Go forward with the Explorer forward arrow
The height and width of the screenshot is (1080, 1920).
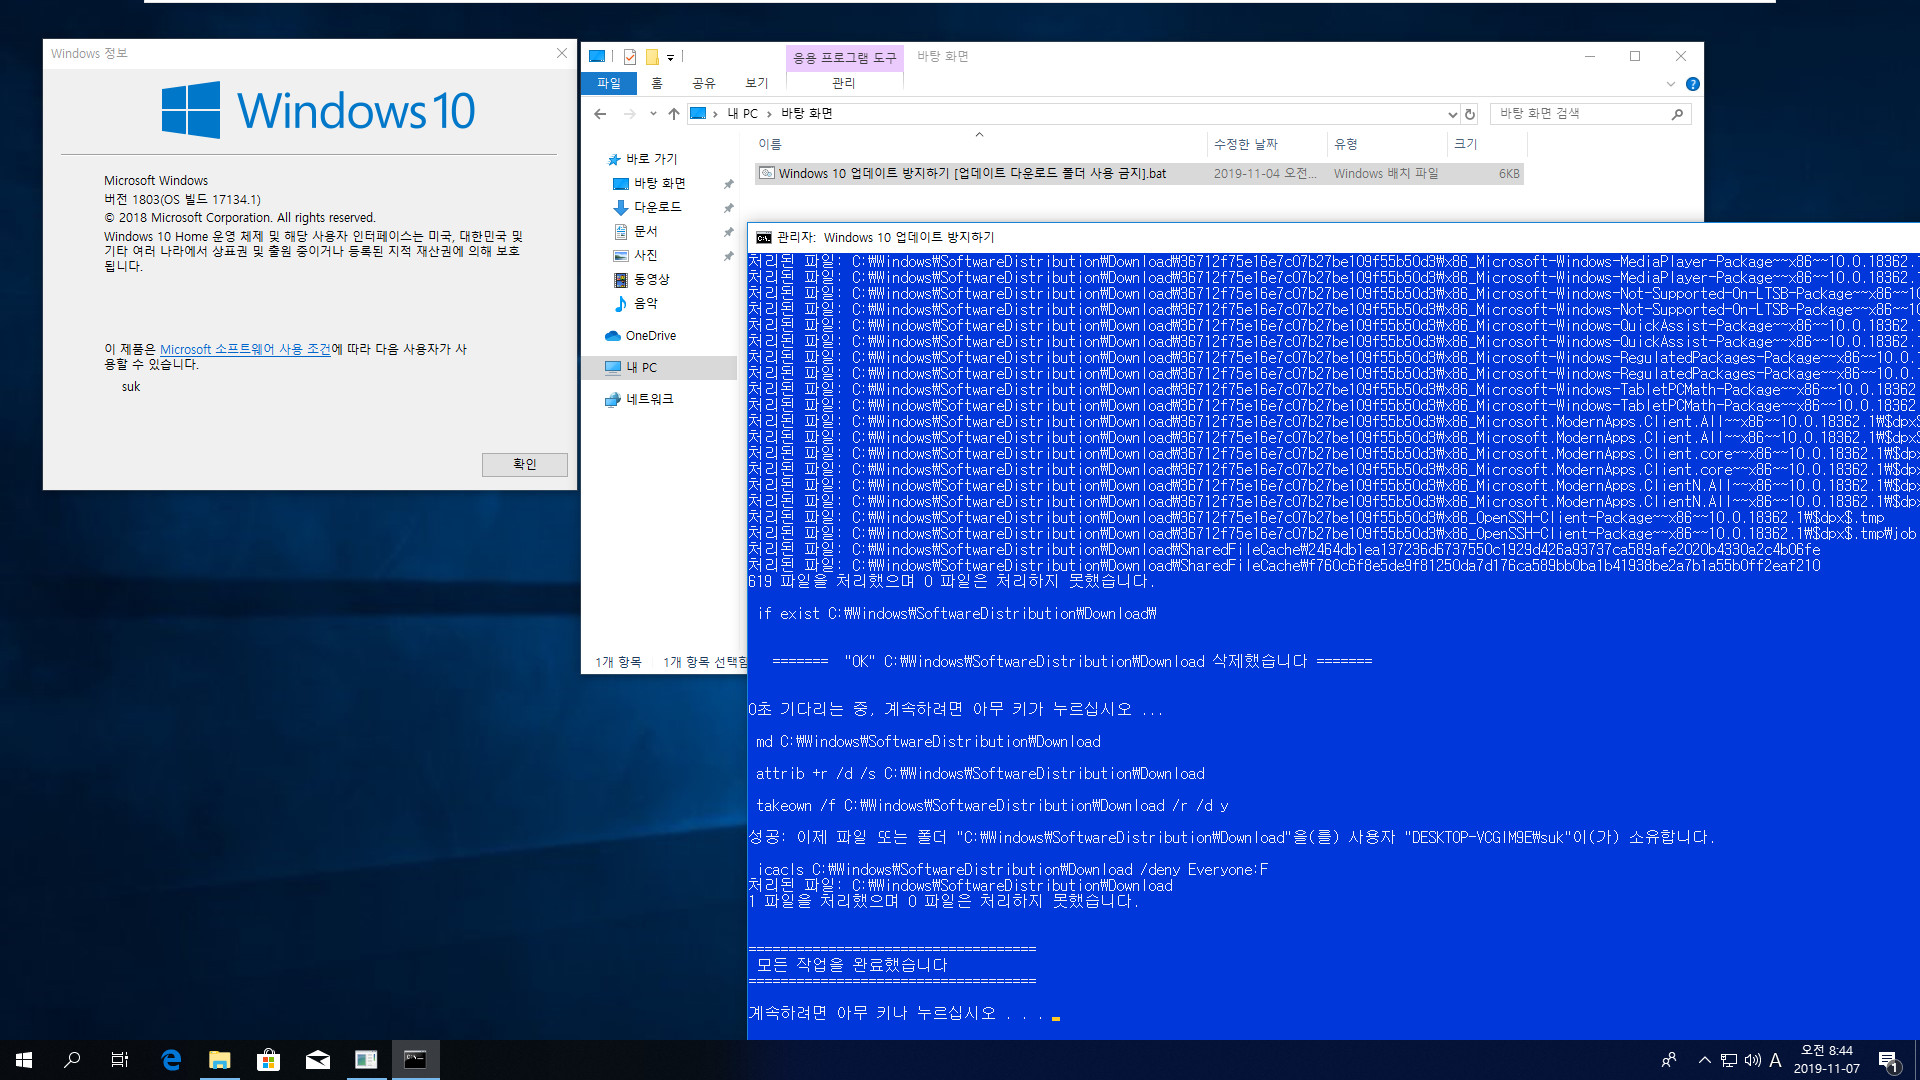pyautogui.click(x=629, y=114)
